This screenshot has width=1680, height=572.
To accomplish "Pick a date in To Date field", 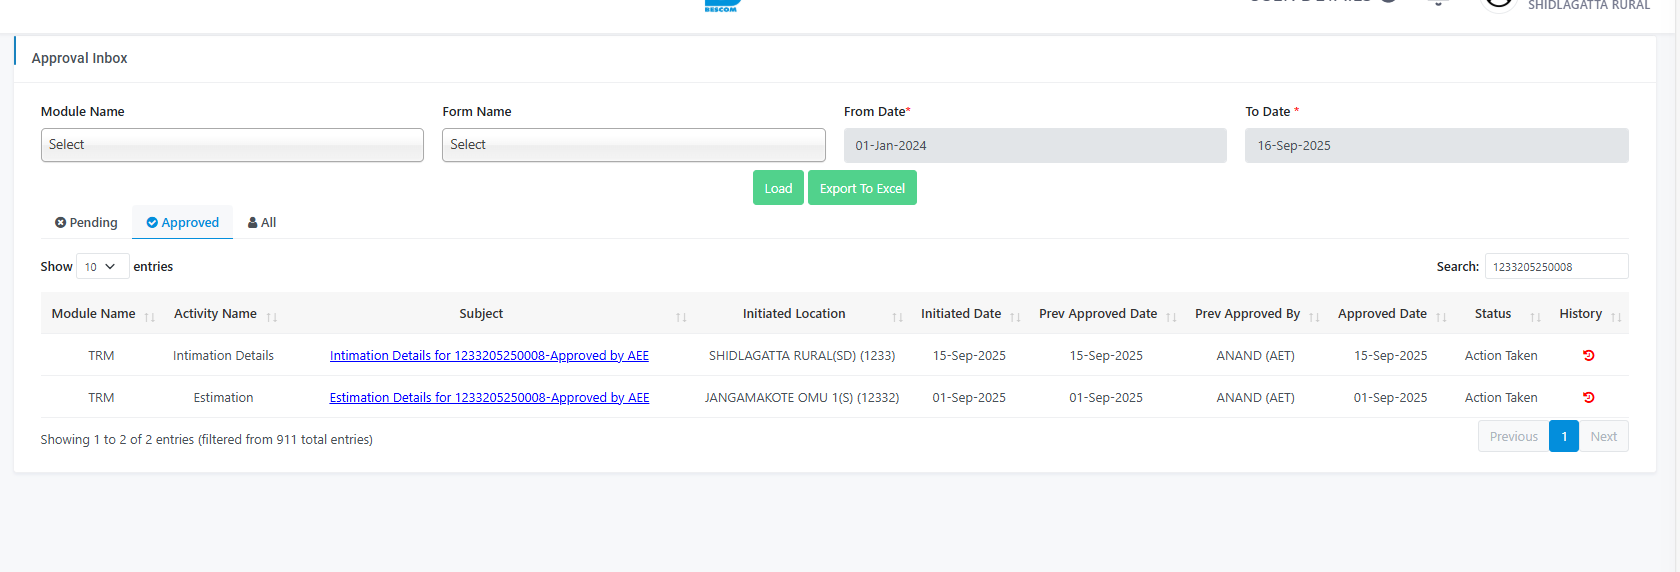I will pos(1437,146).
